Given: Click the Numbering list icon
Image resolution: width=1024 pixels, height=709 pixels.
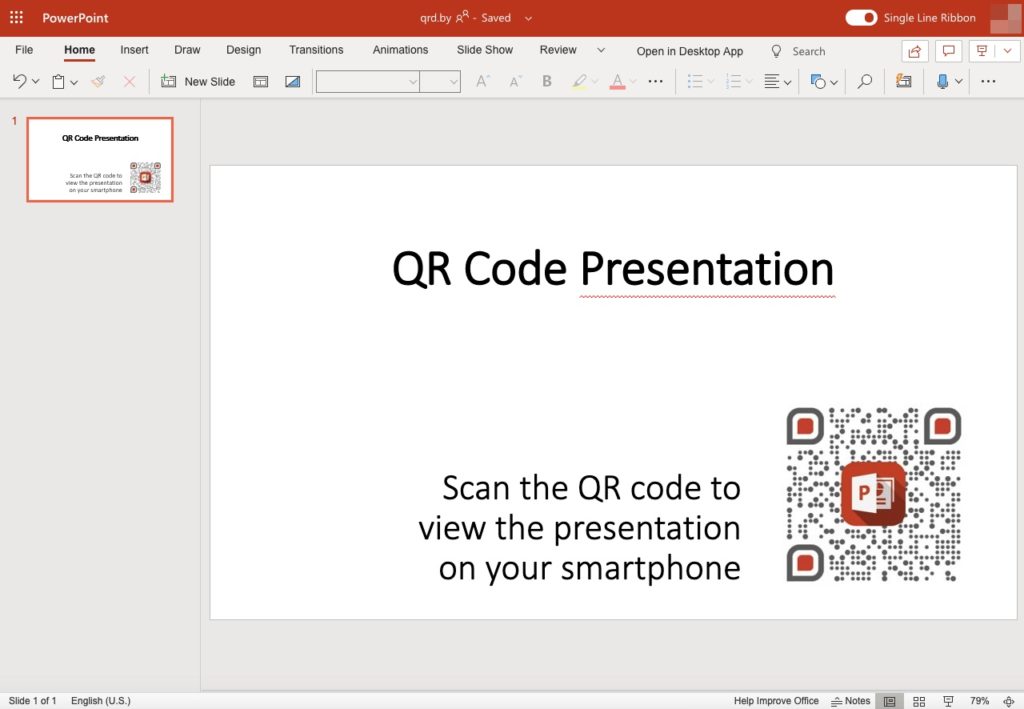Looking at the screenshot, I should point(733,82).
